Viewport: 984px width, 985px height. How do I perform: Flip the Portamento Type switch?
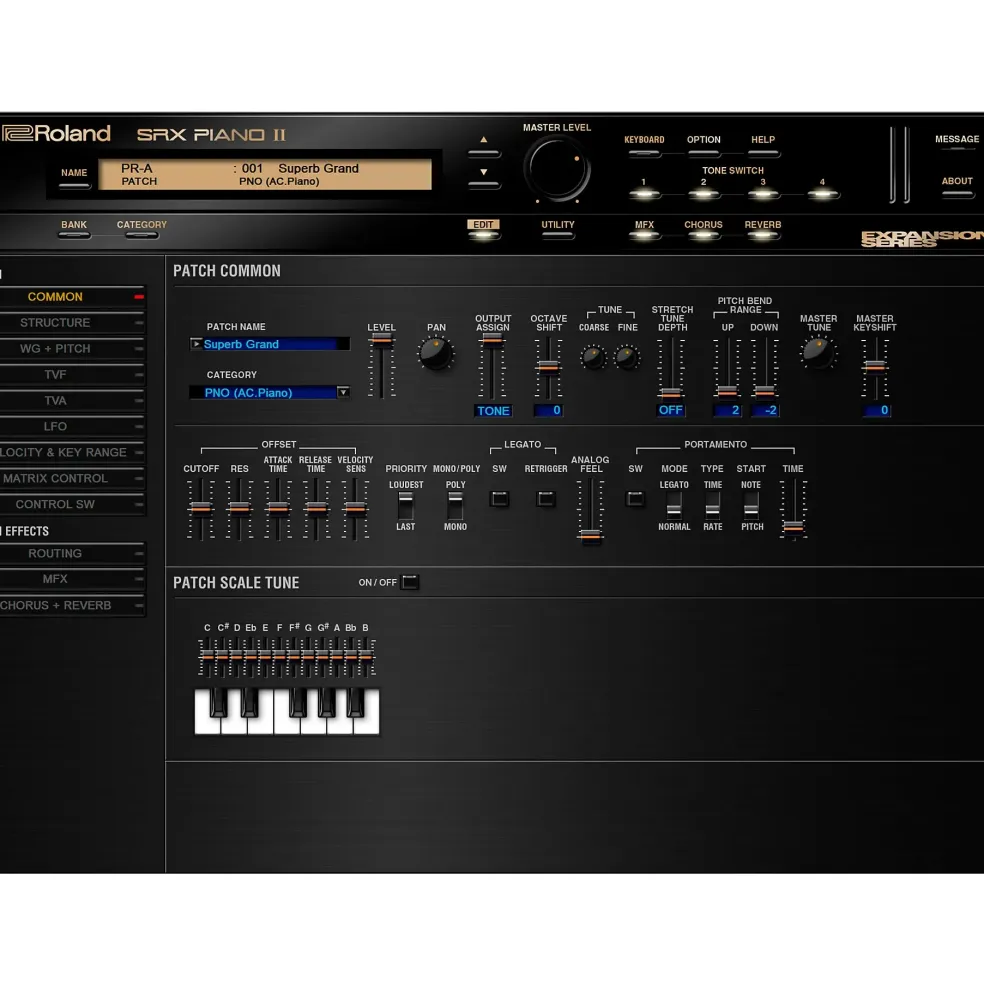click(x=713, y=506)
